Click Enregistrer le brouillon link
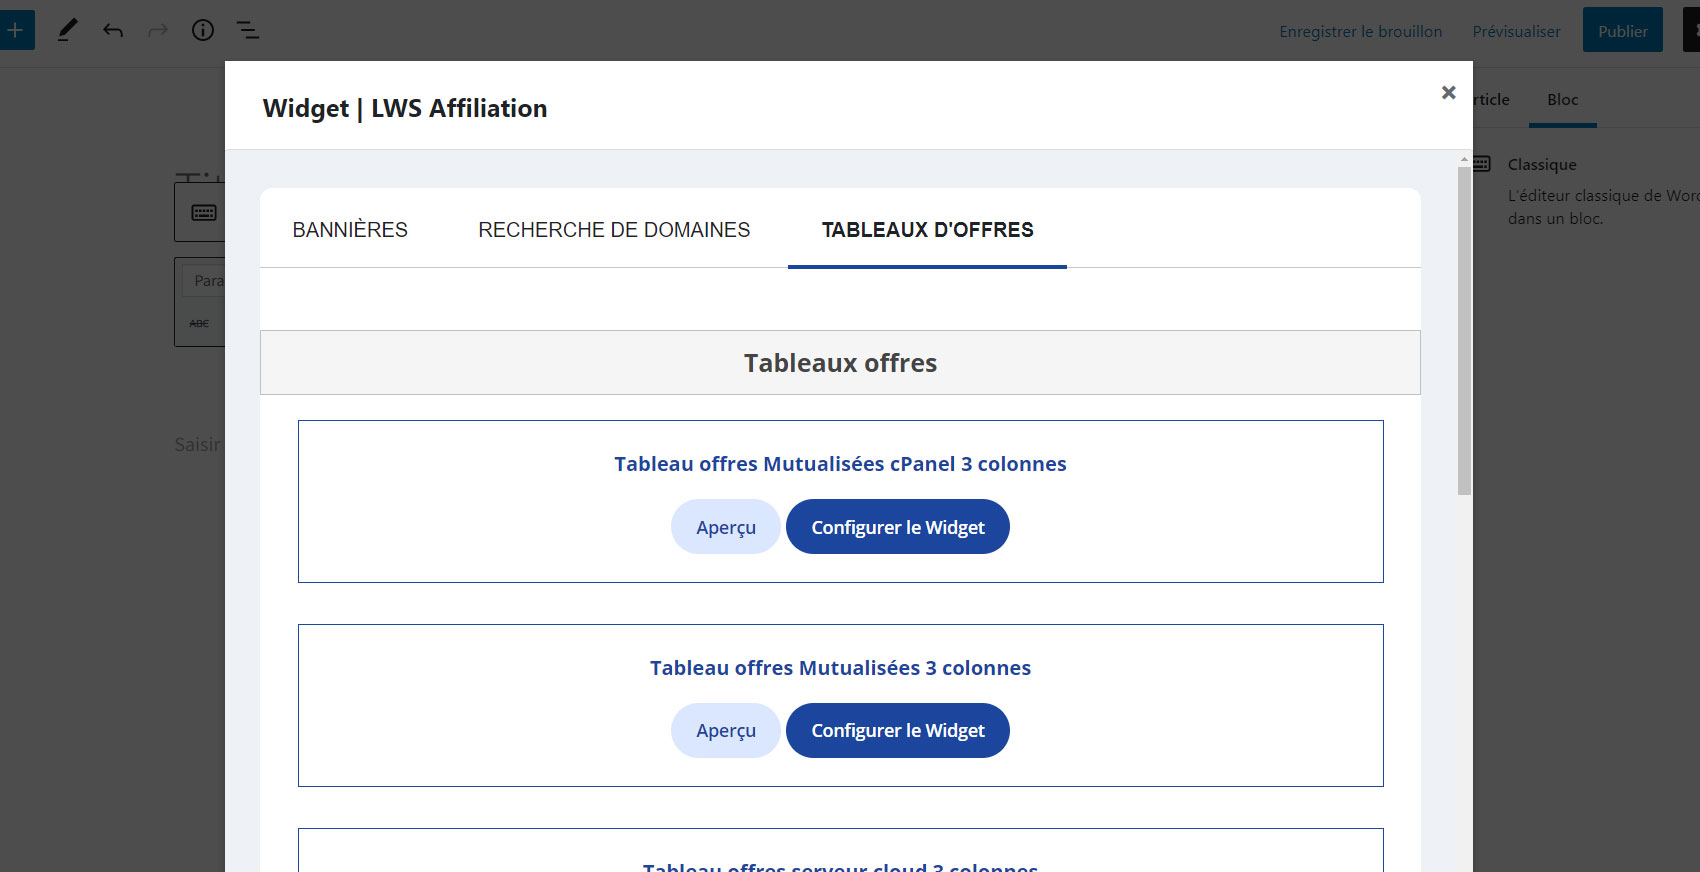1700x872 pixels. click(x=1360, y=31)
